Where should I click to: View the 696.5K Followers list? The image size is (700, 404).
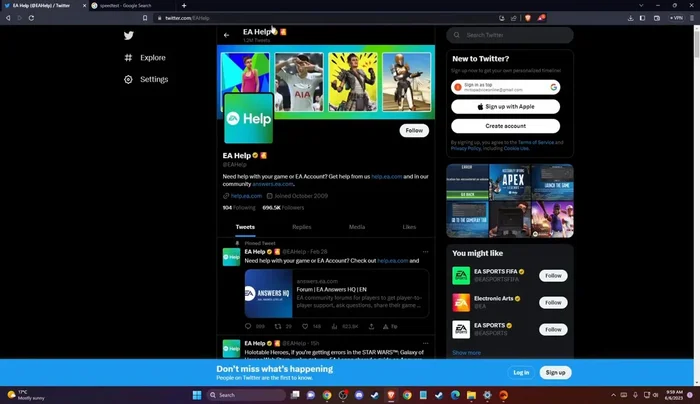[283, 208]
